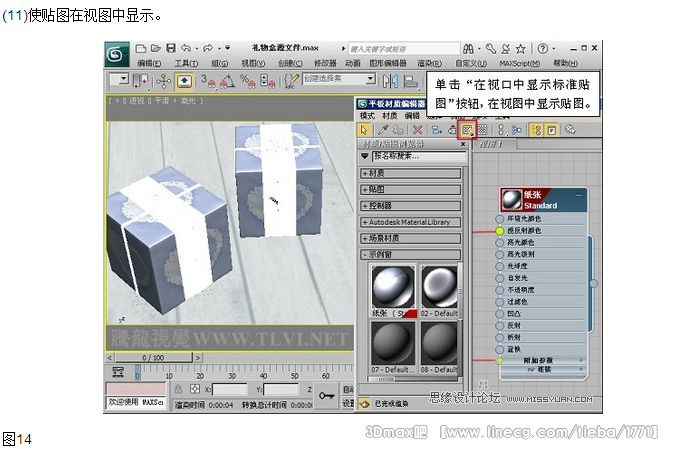Screen dimensions: 687x449
Task: Open the 3ds Max application menu logo
Action: (117, 54)
